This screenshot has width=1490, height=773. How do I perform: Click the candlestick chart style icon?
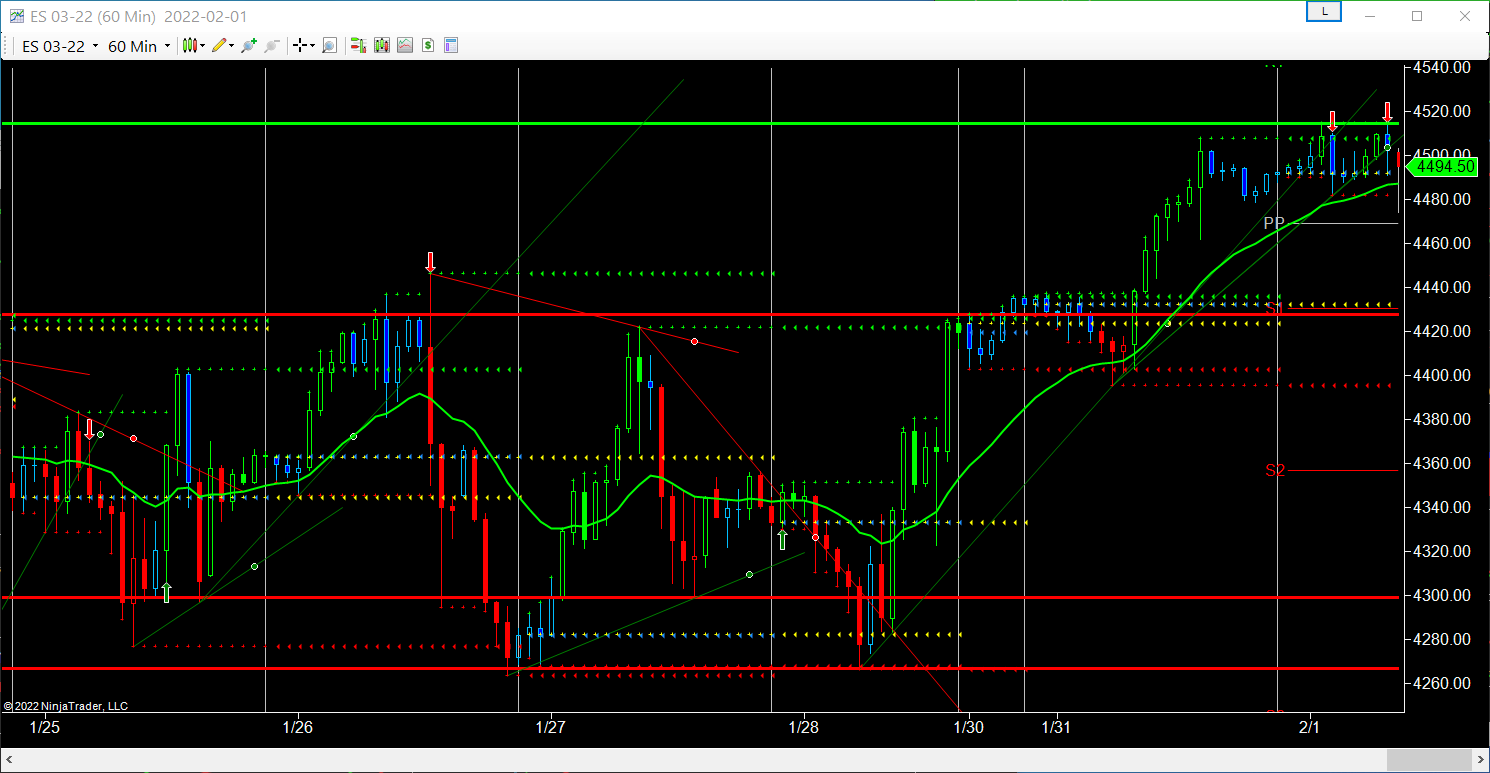(189, 45)
